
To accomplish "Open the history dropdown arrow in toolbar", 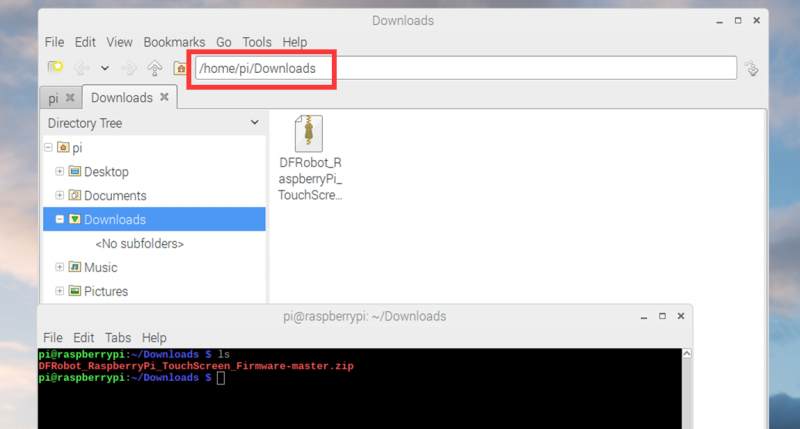I will [105, 68].
